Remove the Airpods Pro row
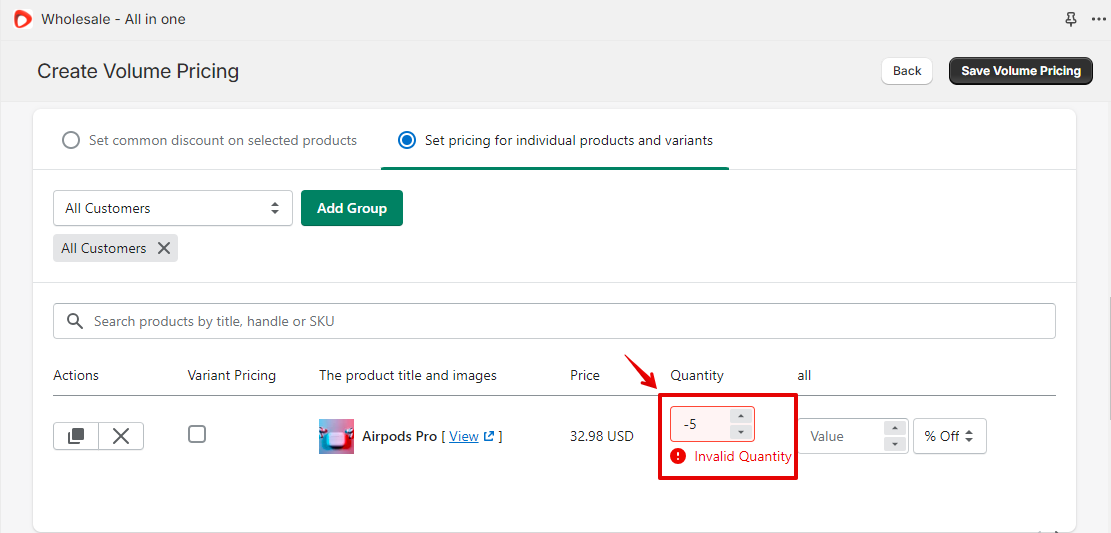 121,436
